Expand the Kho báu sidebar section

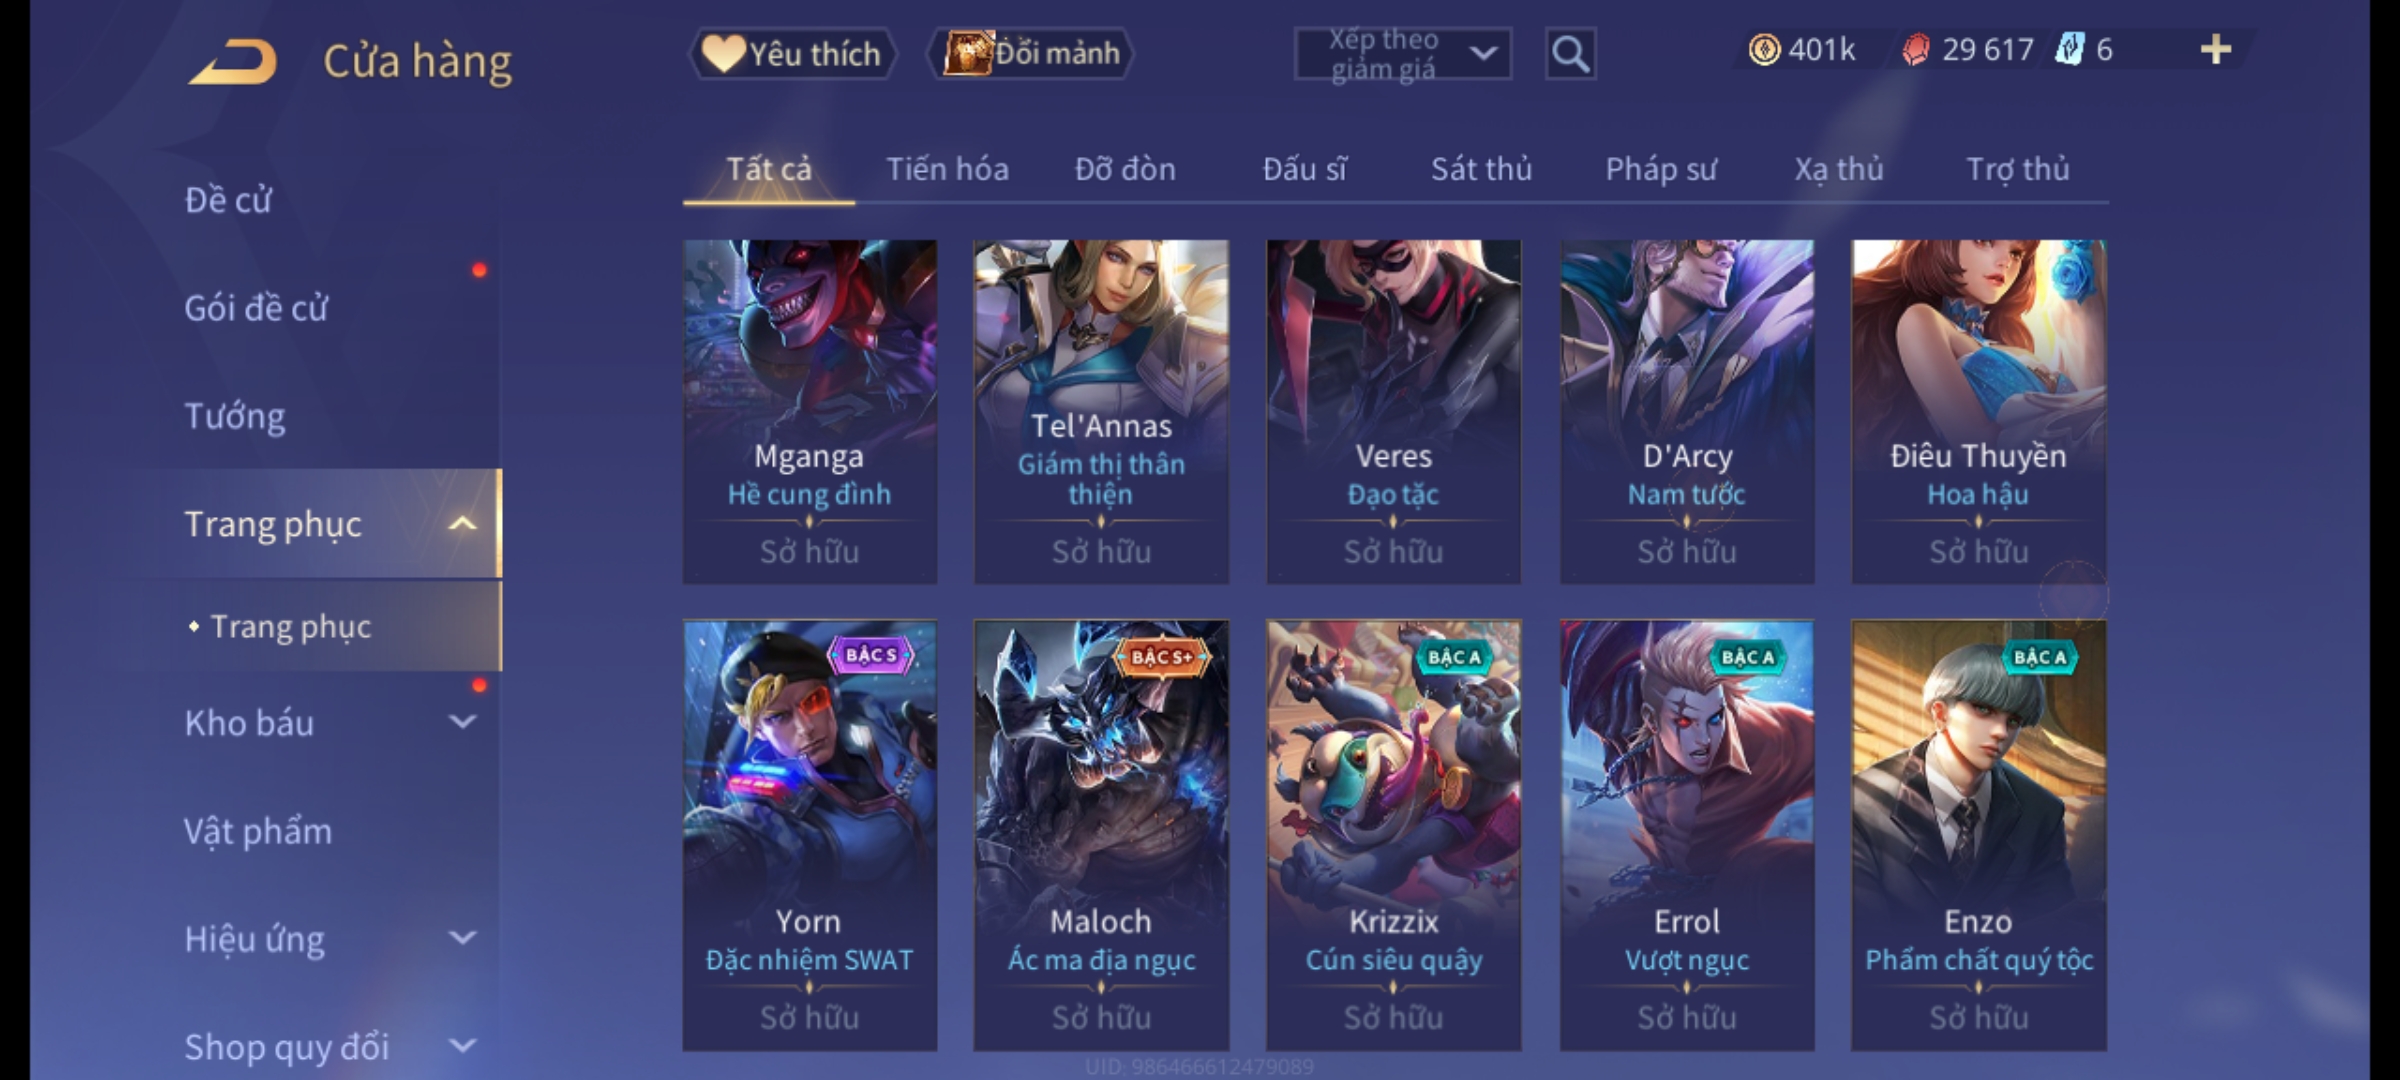coord(462,721)
